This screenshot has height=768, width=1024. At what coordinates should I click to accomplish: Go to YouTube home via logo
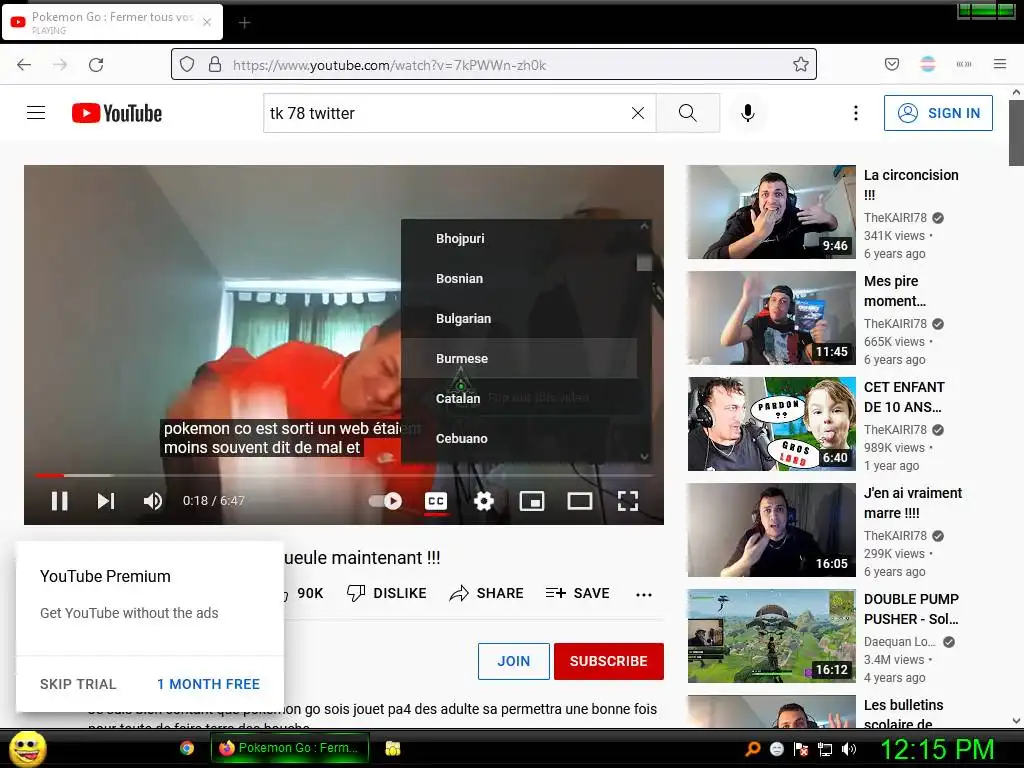[x=117, y=113]
